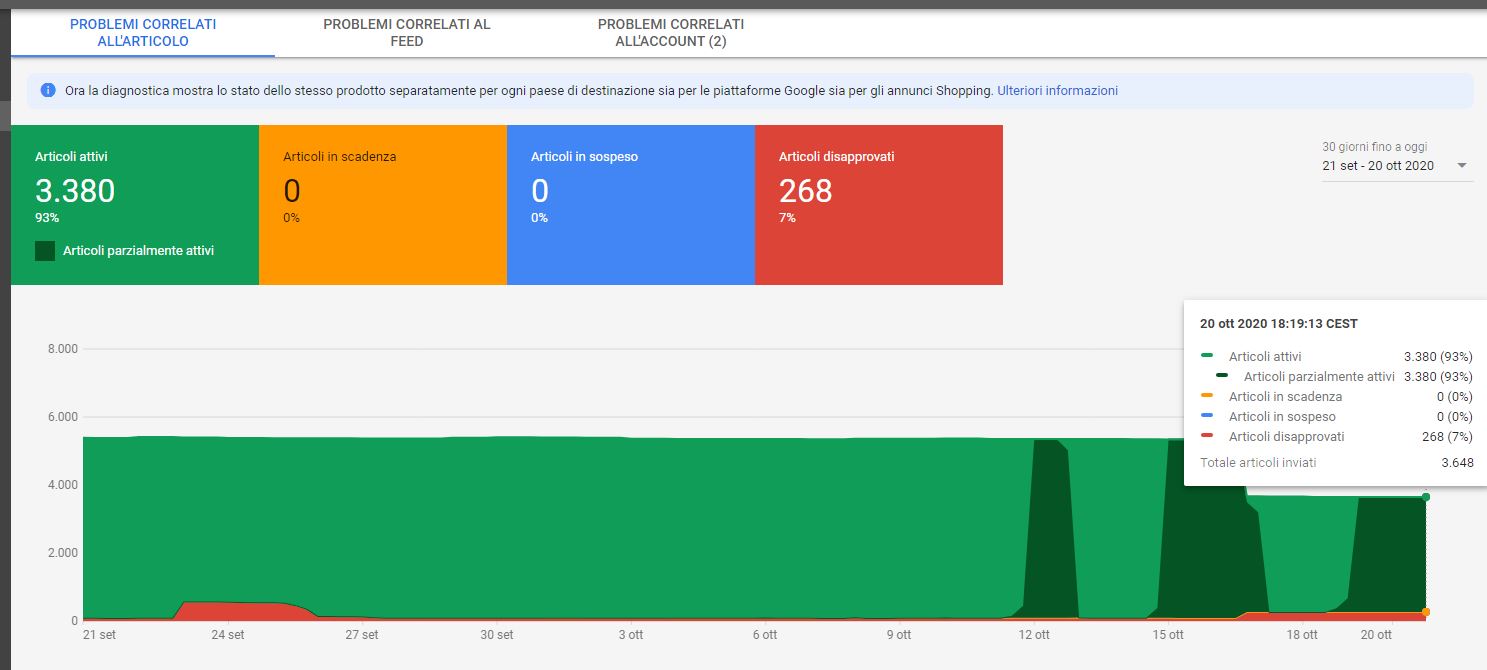Click the 268 disapproved items count

(805, 190)
